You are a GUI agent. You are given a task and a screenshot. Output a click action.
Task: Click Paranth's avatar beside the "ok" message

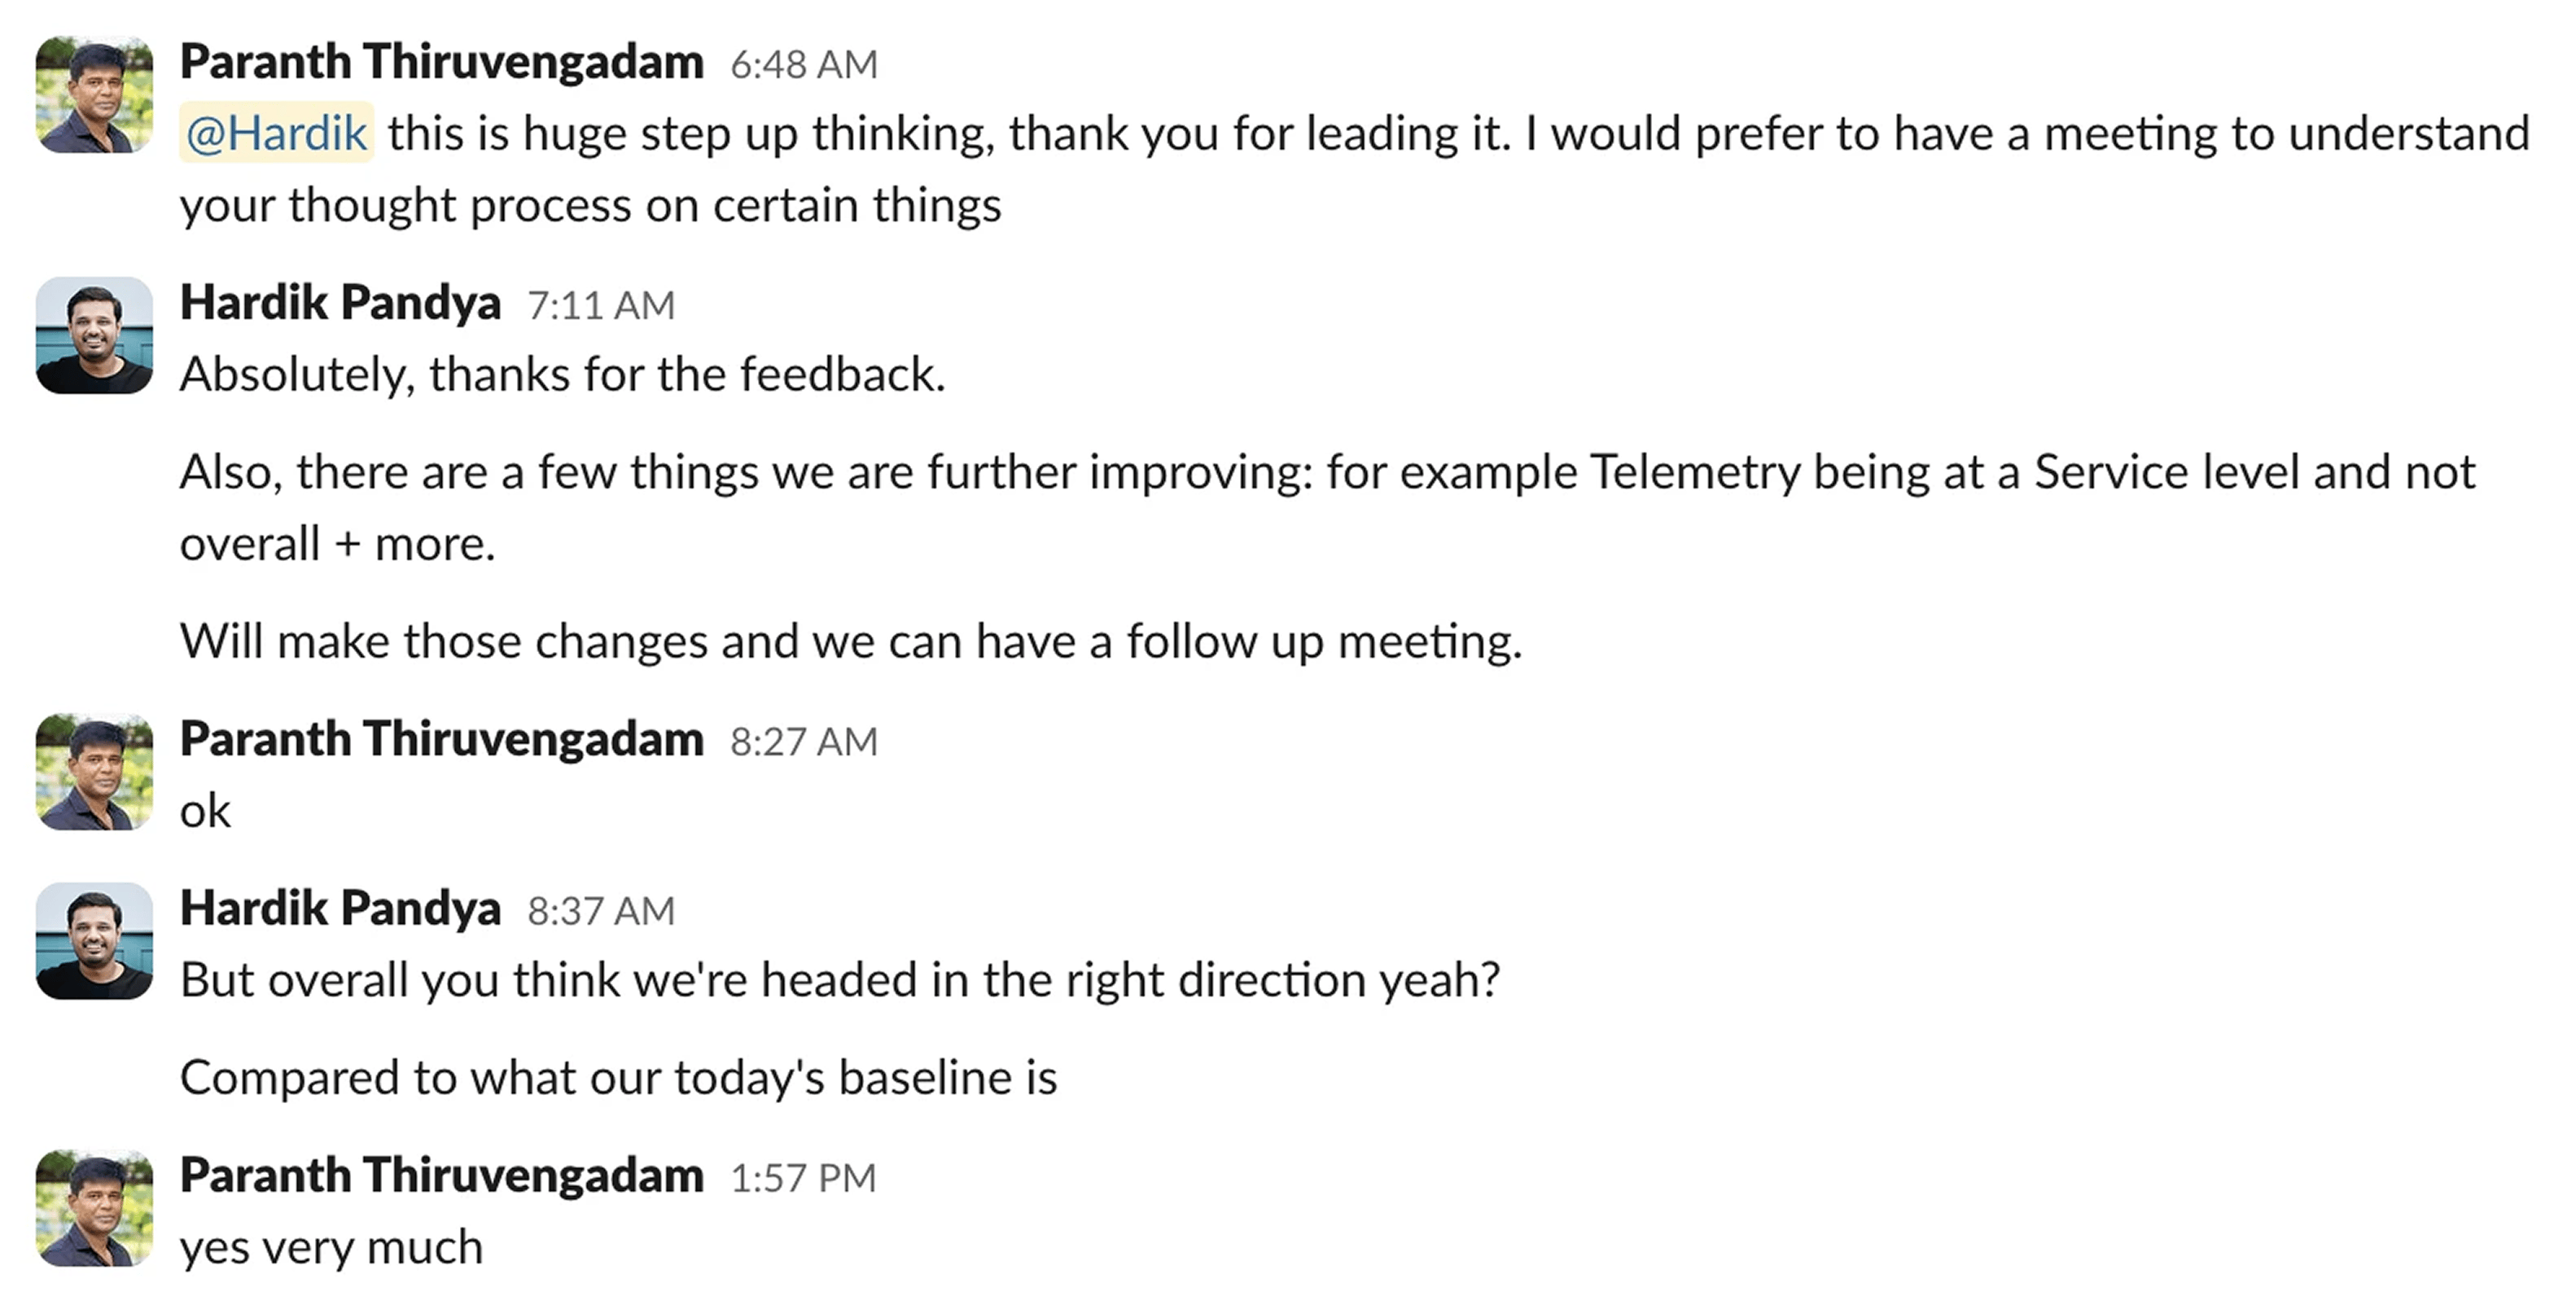(94, 771)
